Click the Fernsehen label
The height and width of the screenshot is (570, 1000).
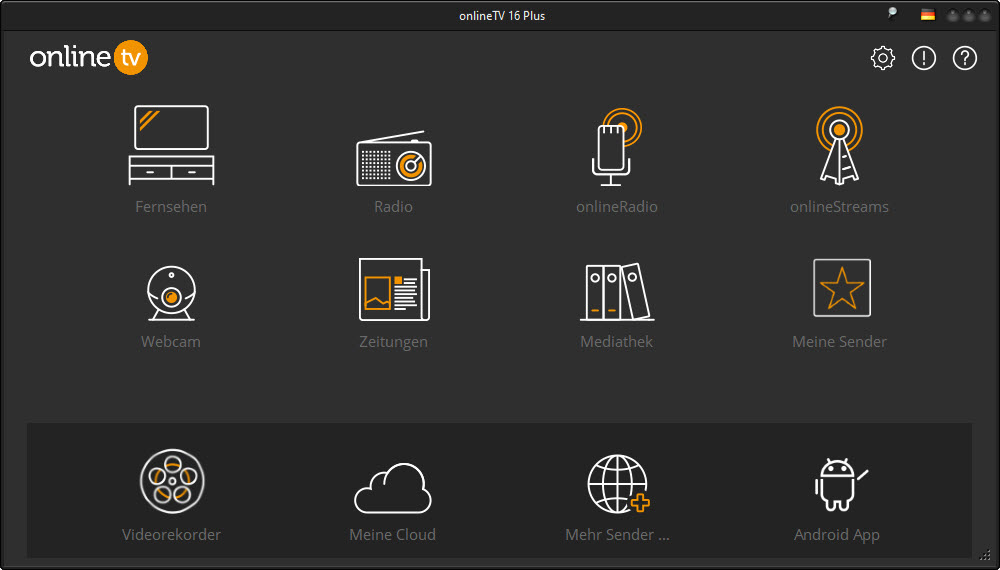(x=171, y=207)
